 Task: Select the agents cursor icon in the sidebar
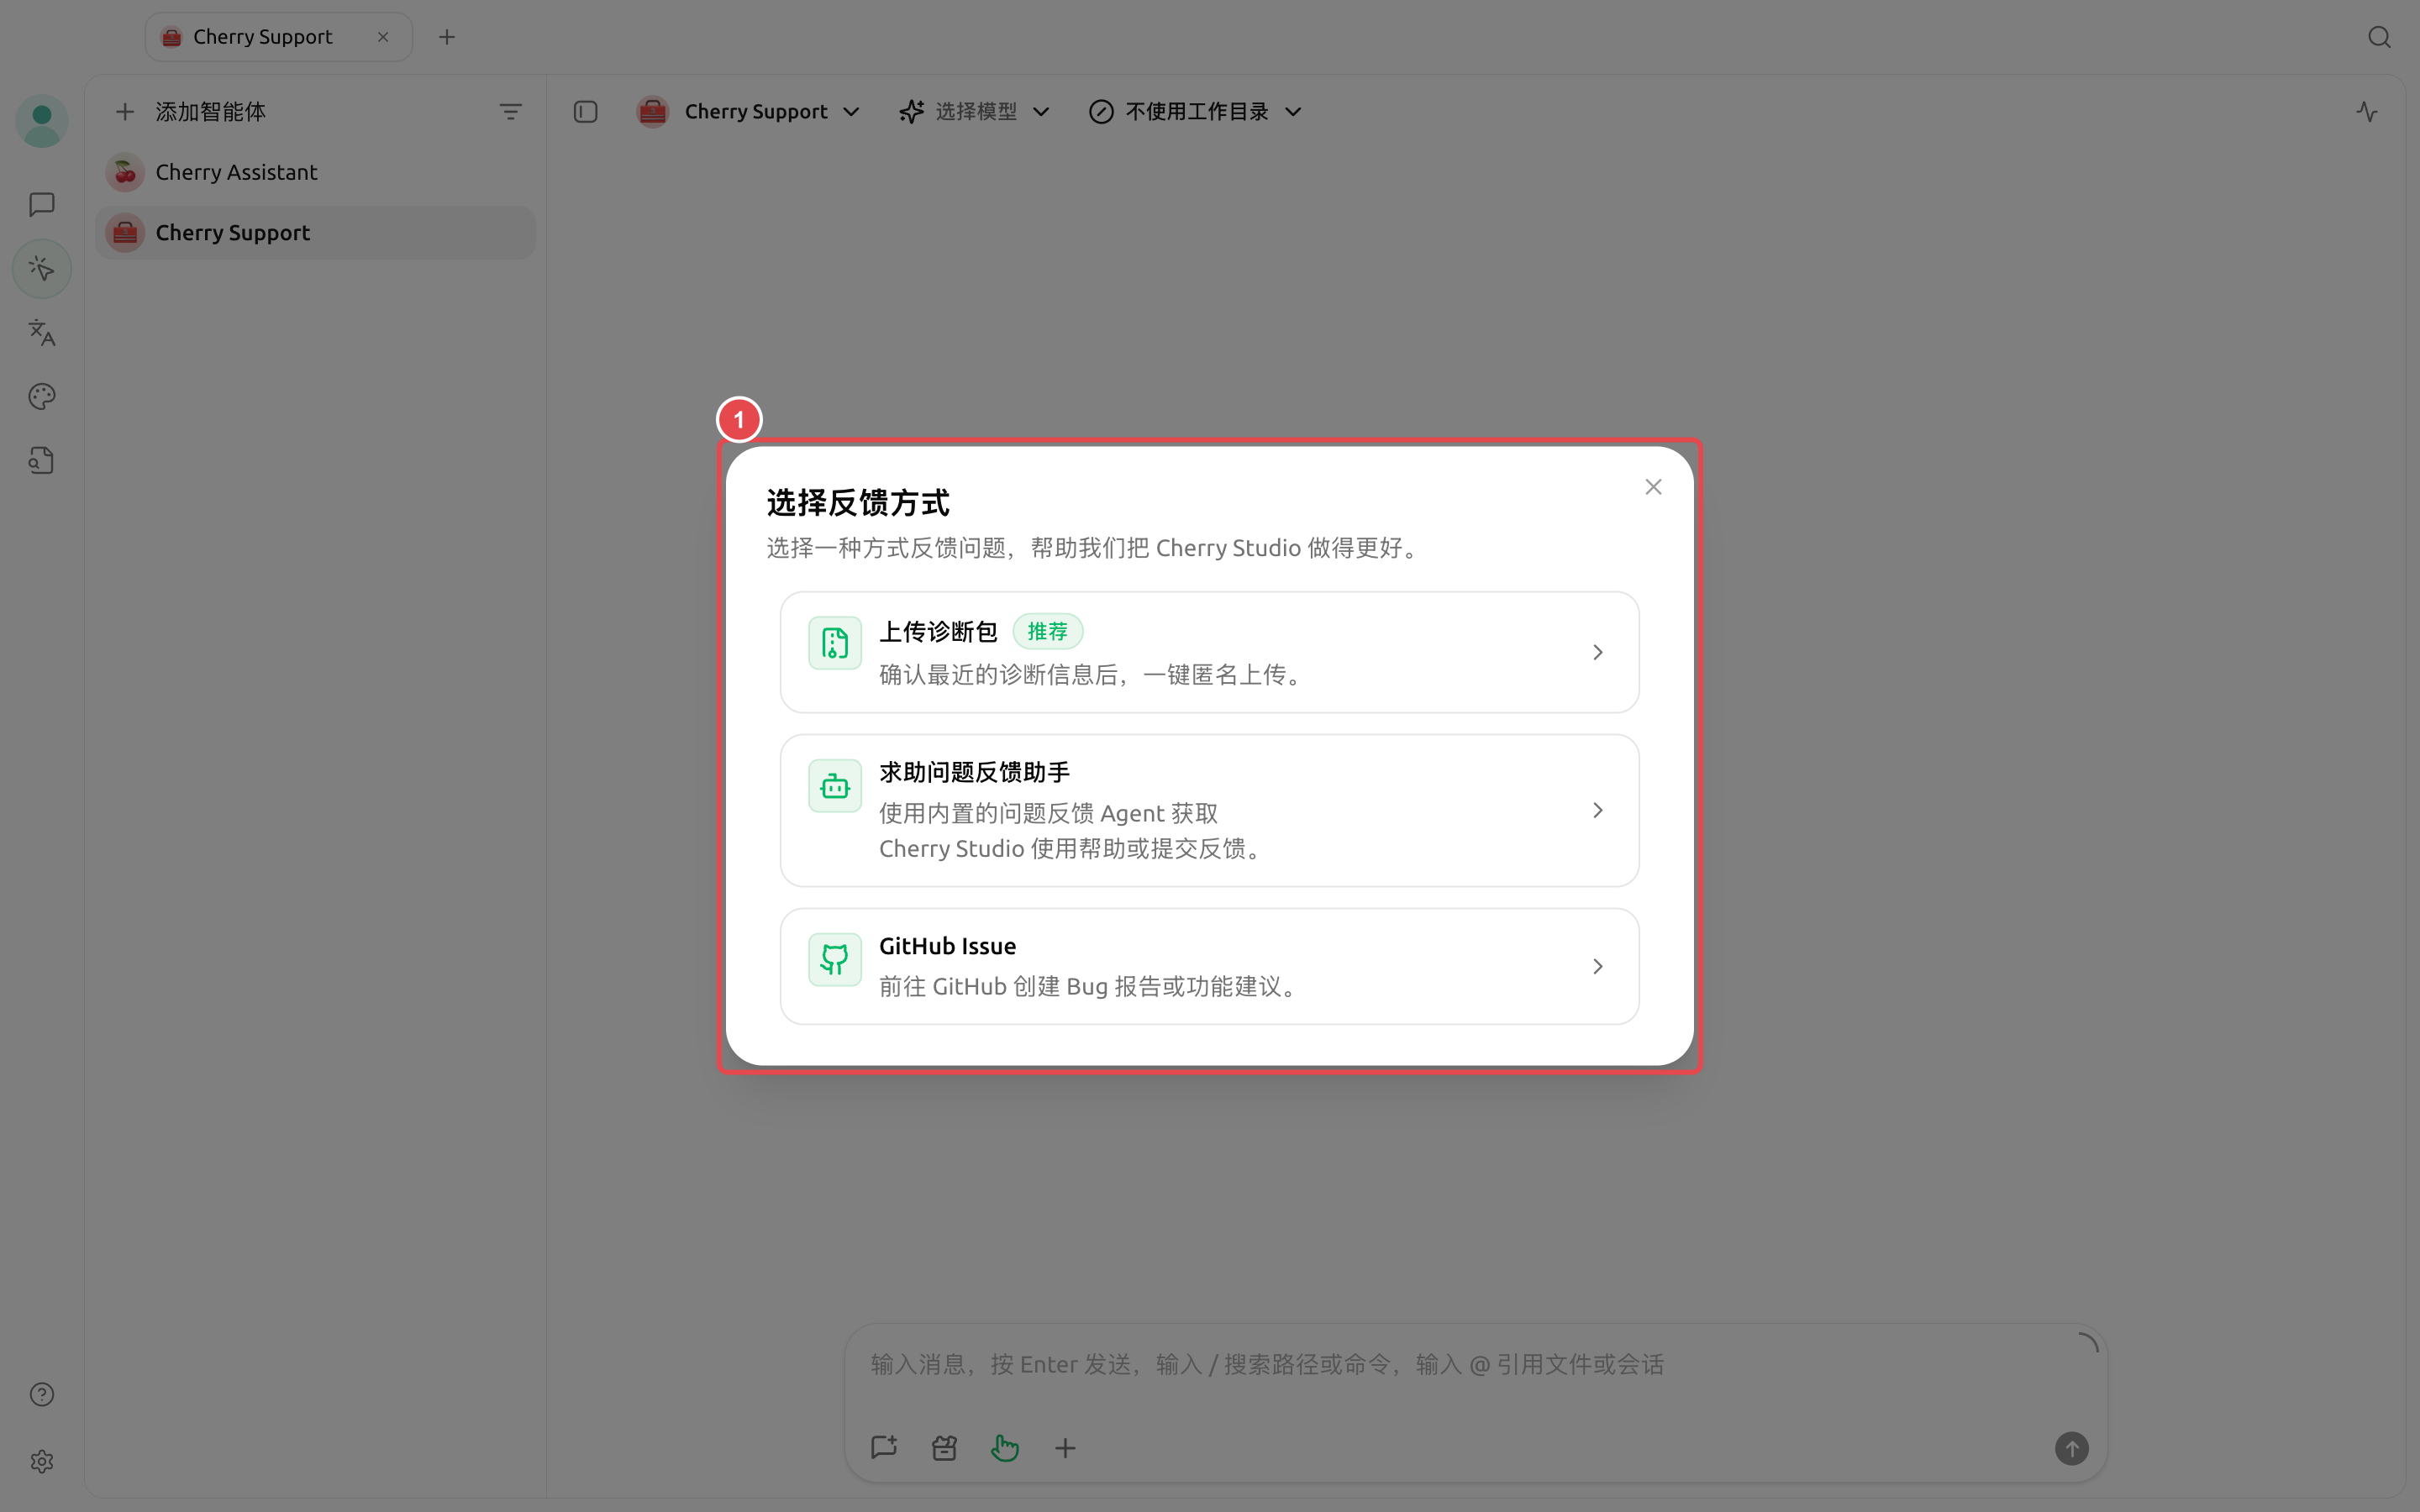click(x=42, y=268)
